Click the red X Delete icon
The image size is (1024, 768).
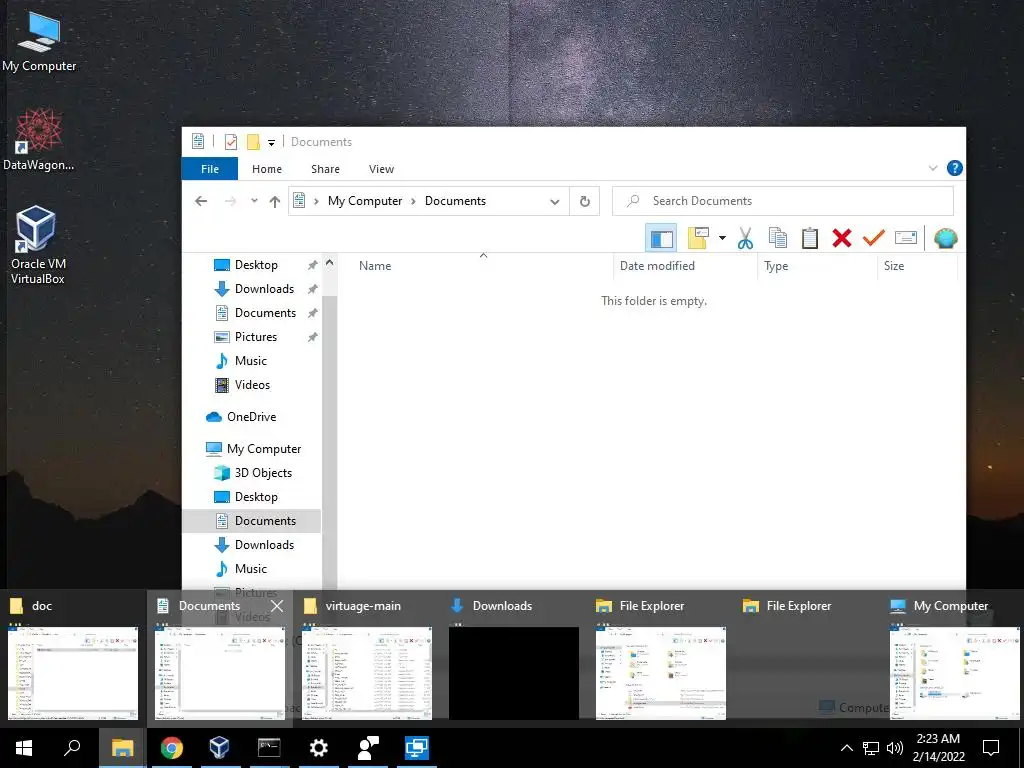pyautogui.click(x=842, y=238)
